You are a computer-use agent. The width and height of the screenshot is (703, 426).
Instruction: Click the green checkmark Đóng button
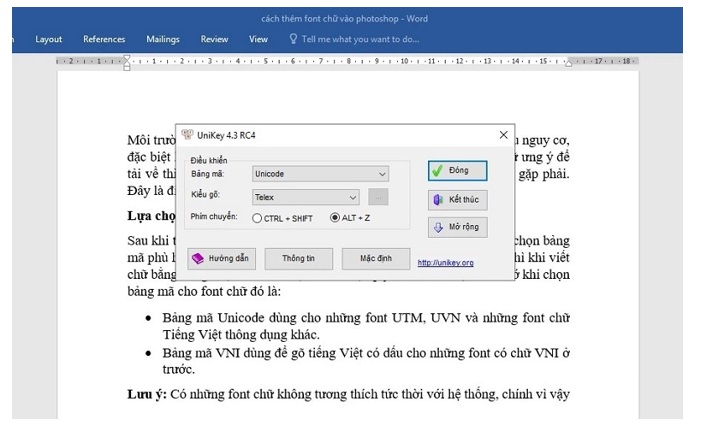(x=457, y=171)
